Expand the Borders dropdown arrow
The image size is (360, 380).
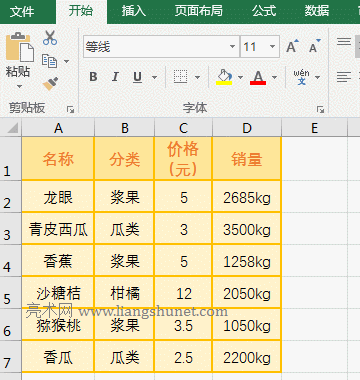[197, 77]
